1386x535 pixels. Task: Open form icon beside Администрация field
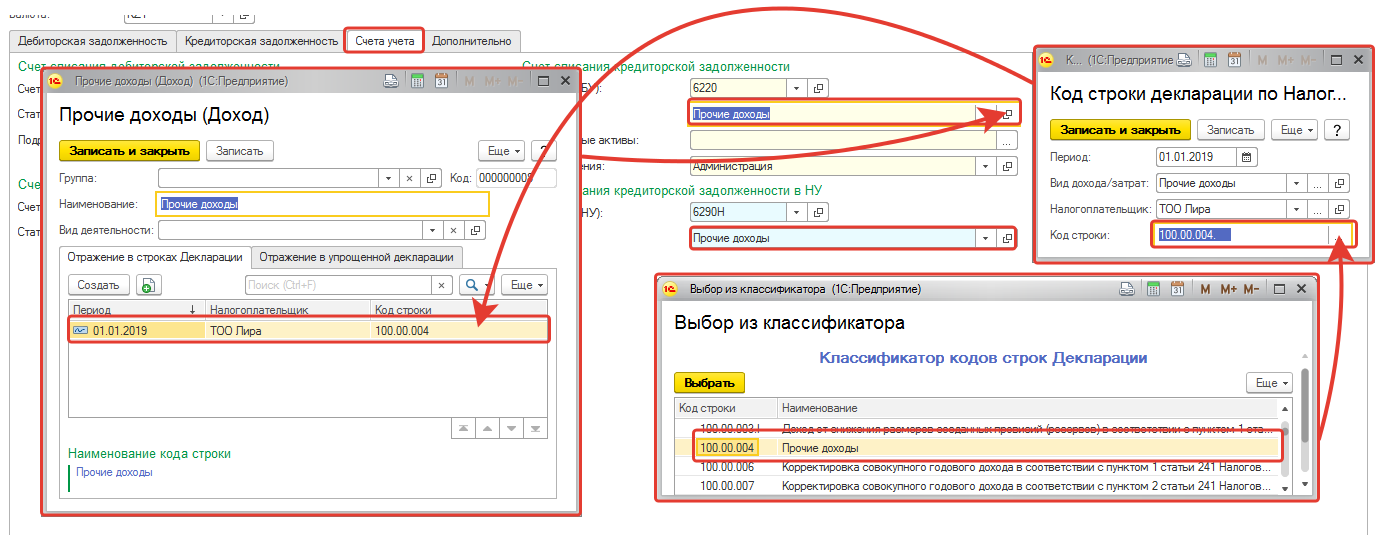(1008, 166)
